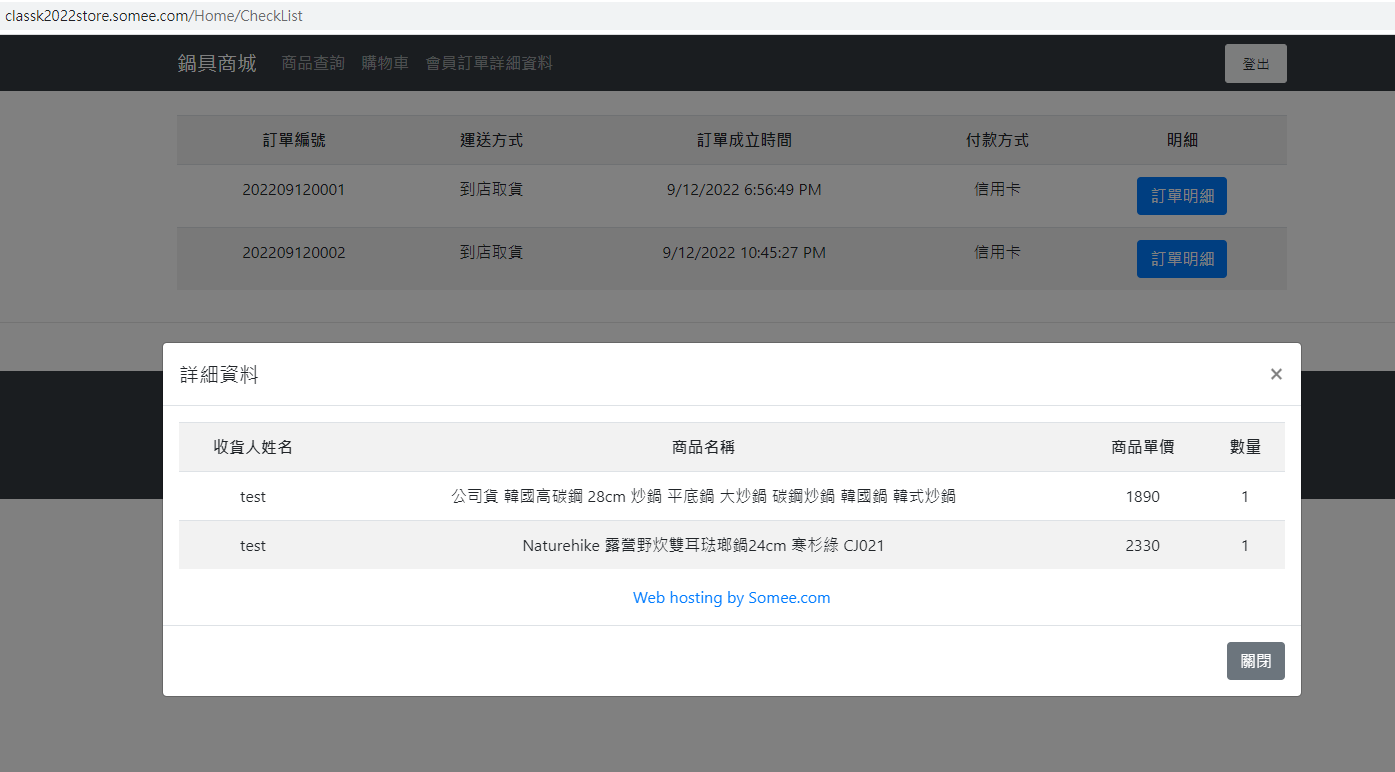Viewport: 1395px width, 772px height.
Task: Open 訂單明細 for order 202209120001
Action: 1182,196
